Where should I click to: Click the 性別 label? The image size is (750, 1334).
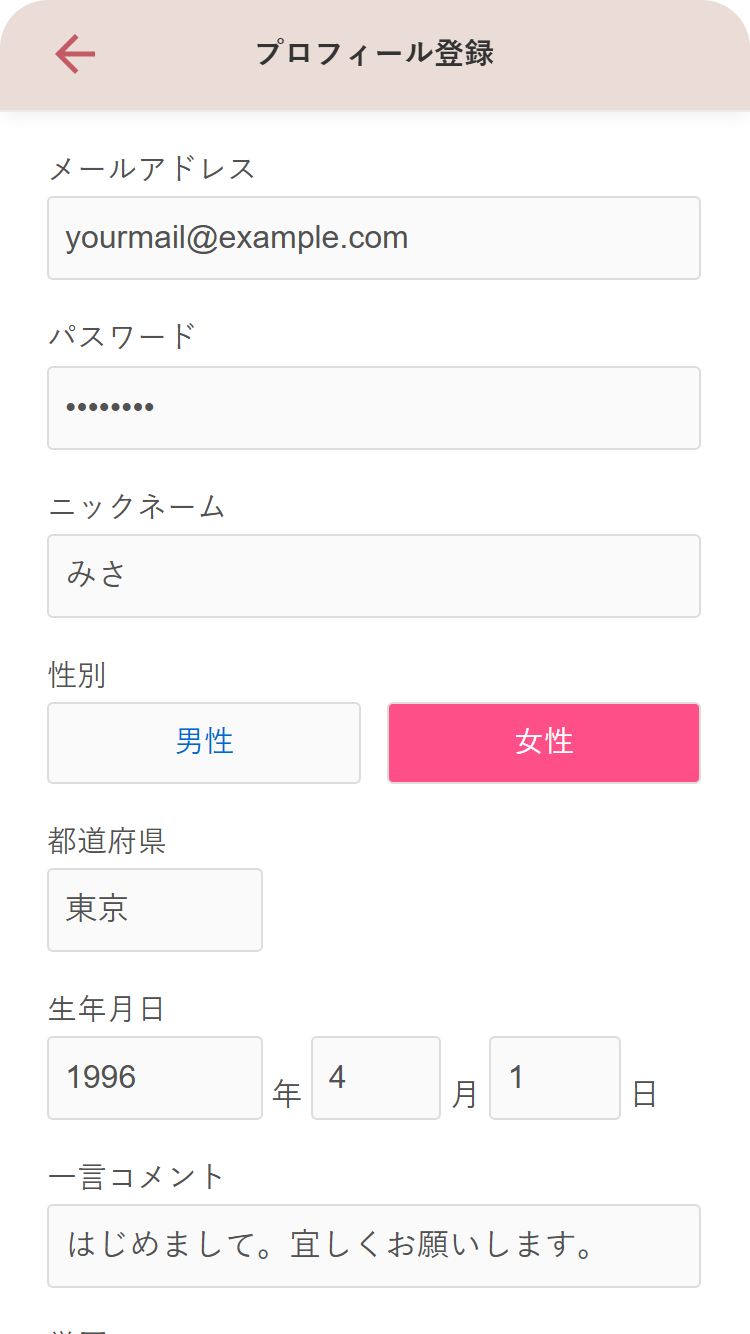77,676
